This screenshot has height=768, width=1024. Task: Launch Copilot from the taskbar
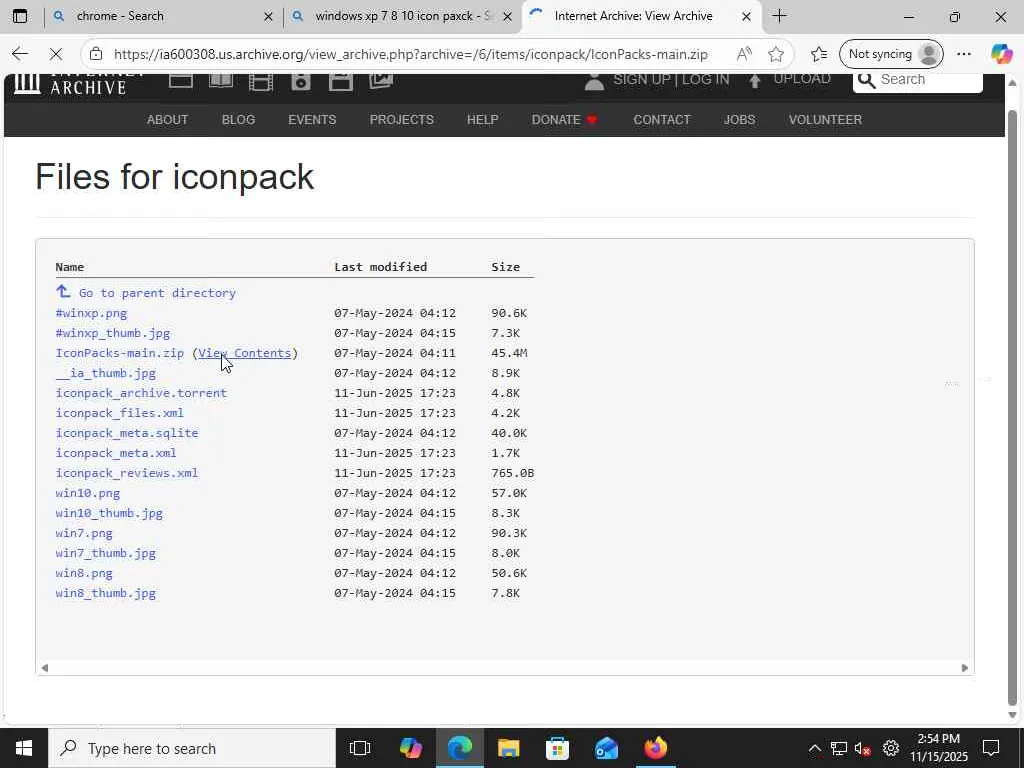point(411,748)
